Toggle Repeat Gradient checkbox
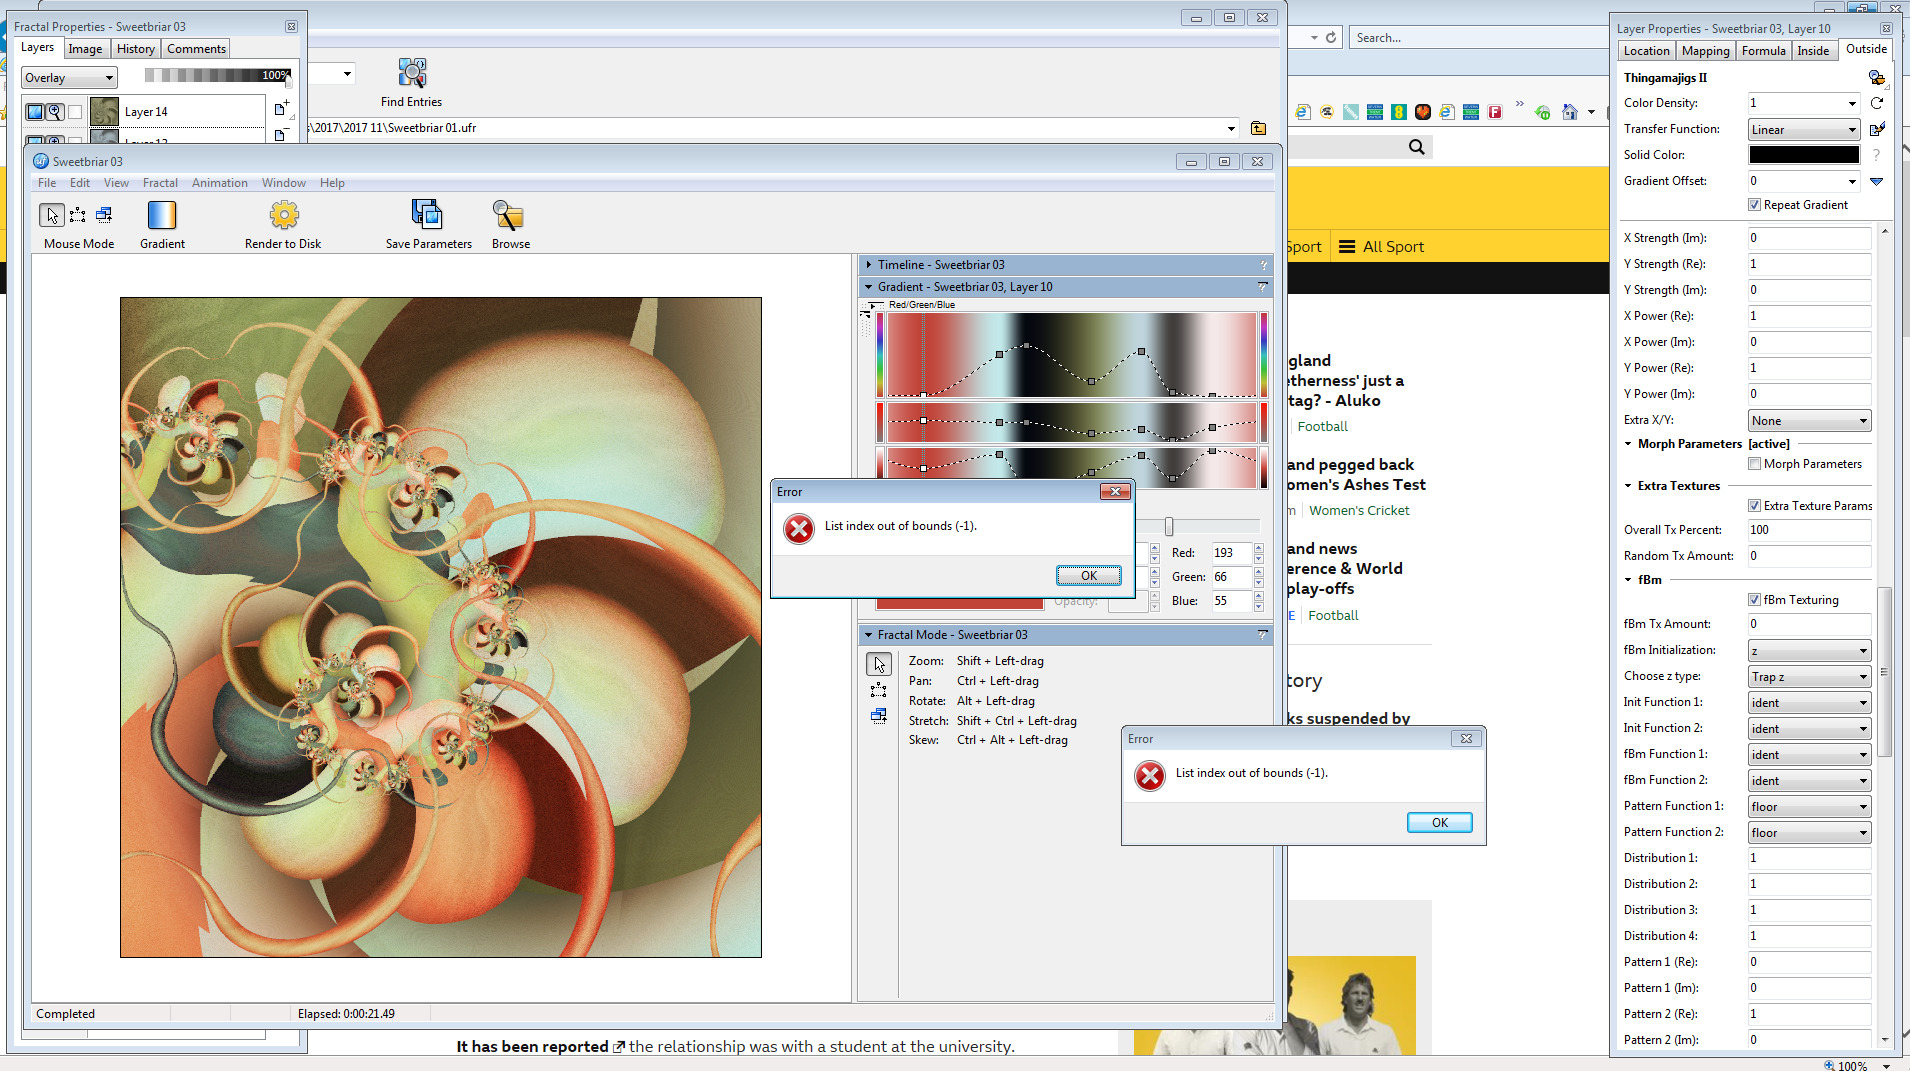Screen dimensions: 1910x1071 point(1754,205)
